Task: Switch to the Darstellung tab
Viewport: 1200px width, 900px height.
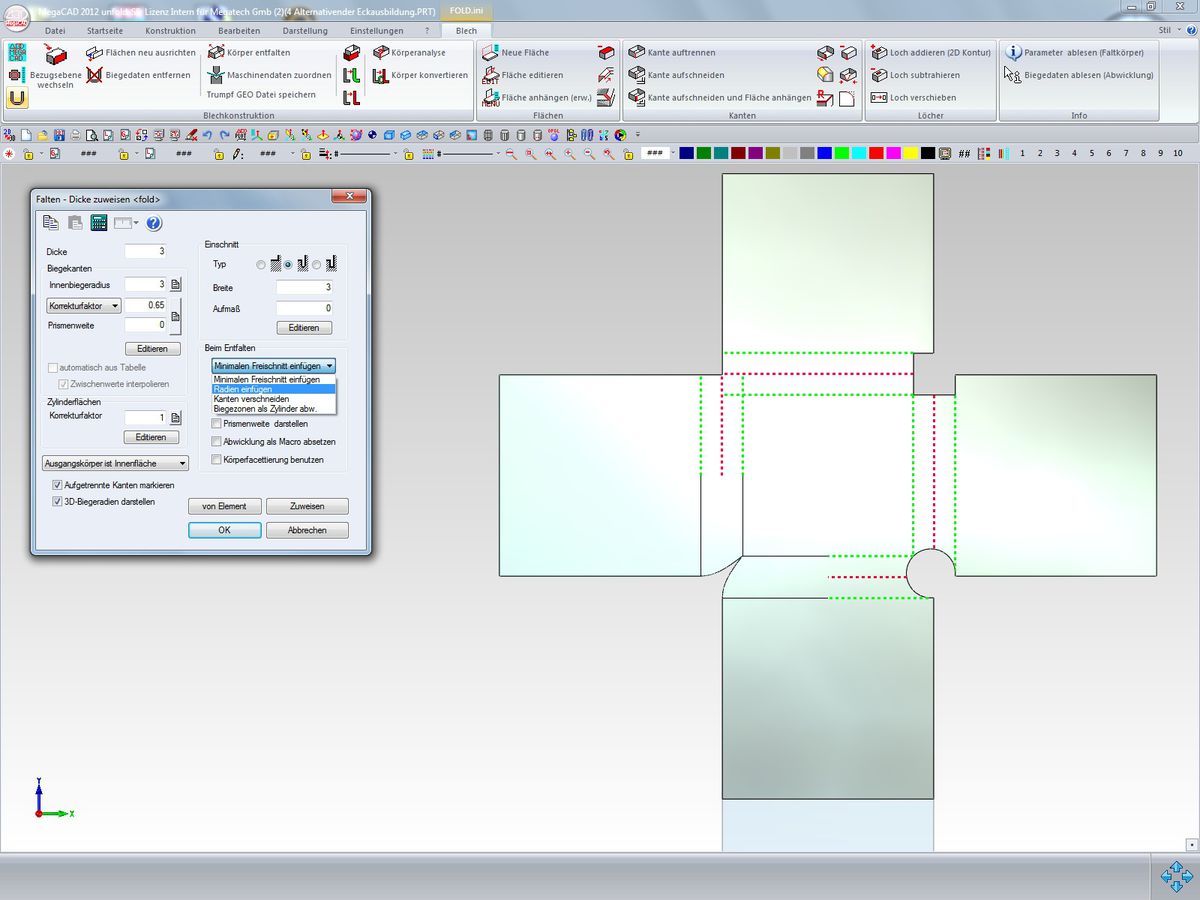Action: click(x=305, y=31)
